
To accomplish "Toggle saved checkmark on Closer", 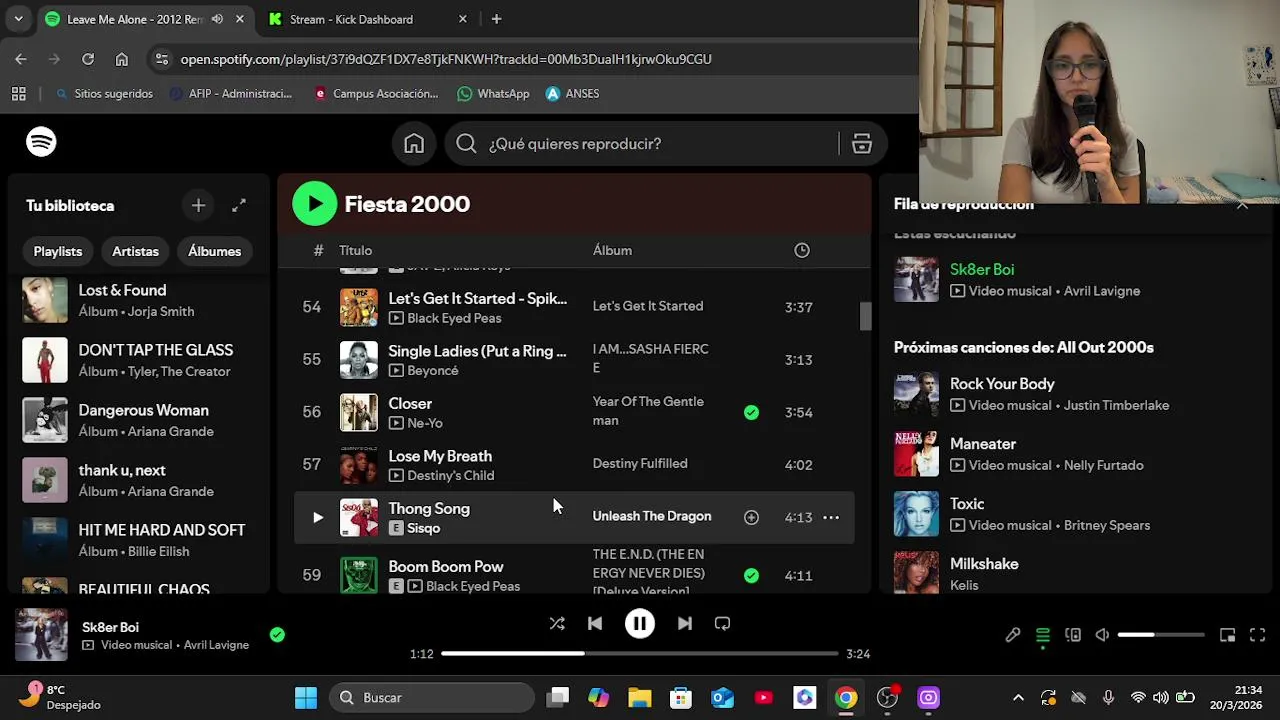I will 751,412.
